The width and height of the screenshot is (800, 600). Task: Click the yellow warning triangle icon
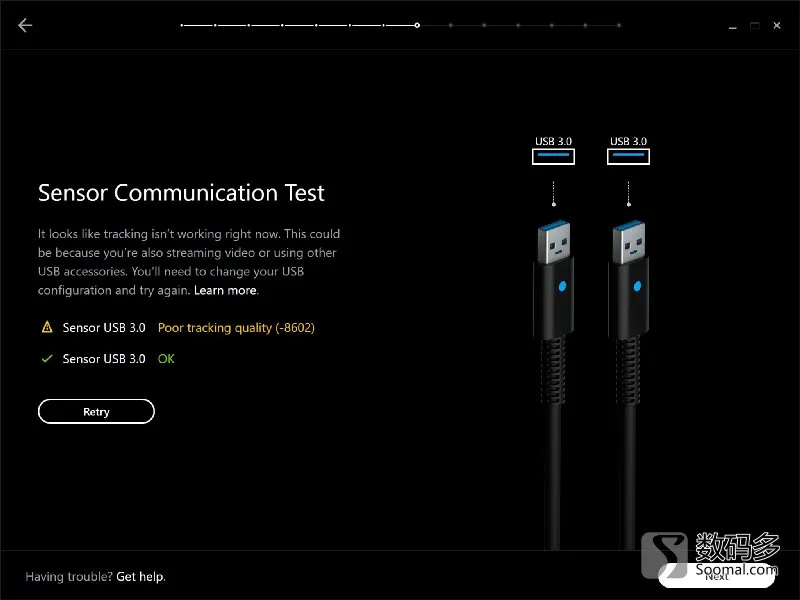(x=47, y=327)
